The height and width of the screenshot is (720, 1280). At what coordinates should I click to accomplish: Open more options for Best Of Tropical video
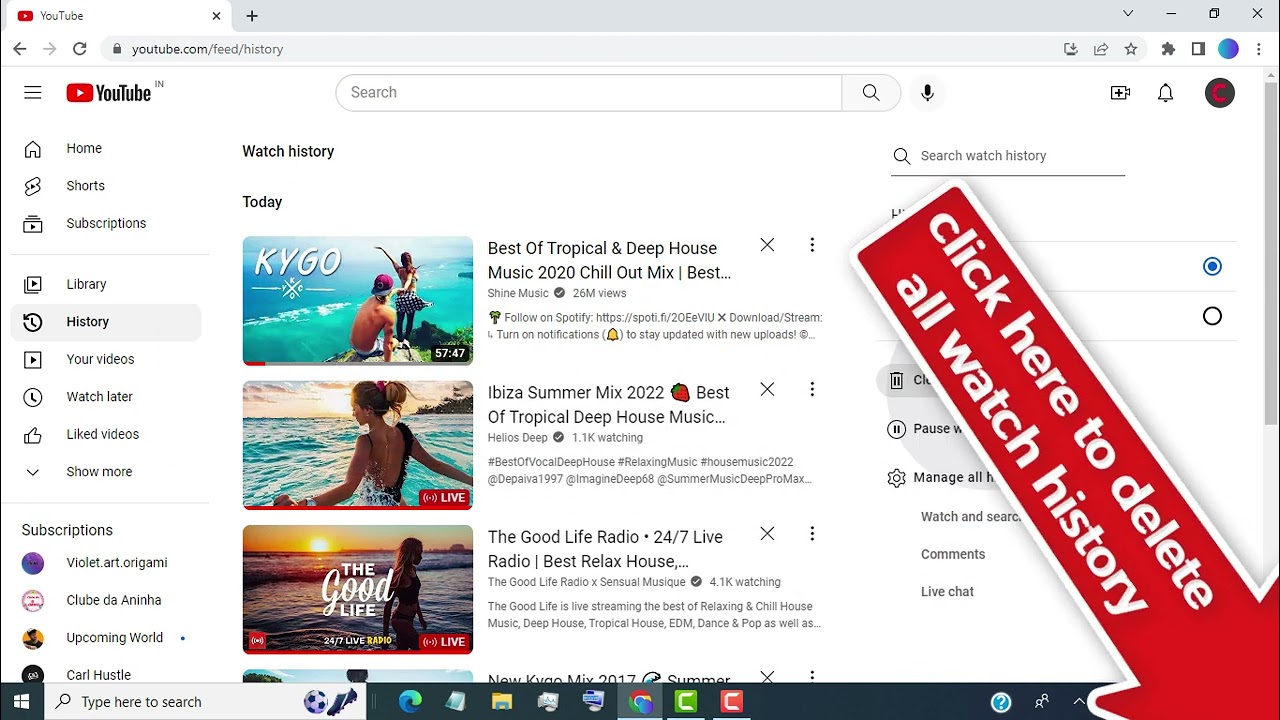pos(812,245)
